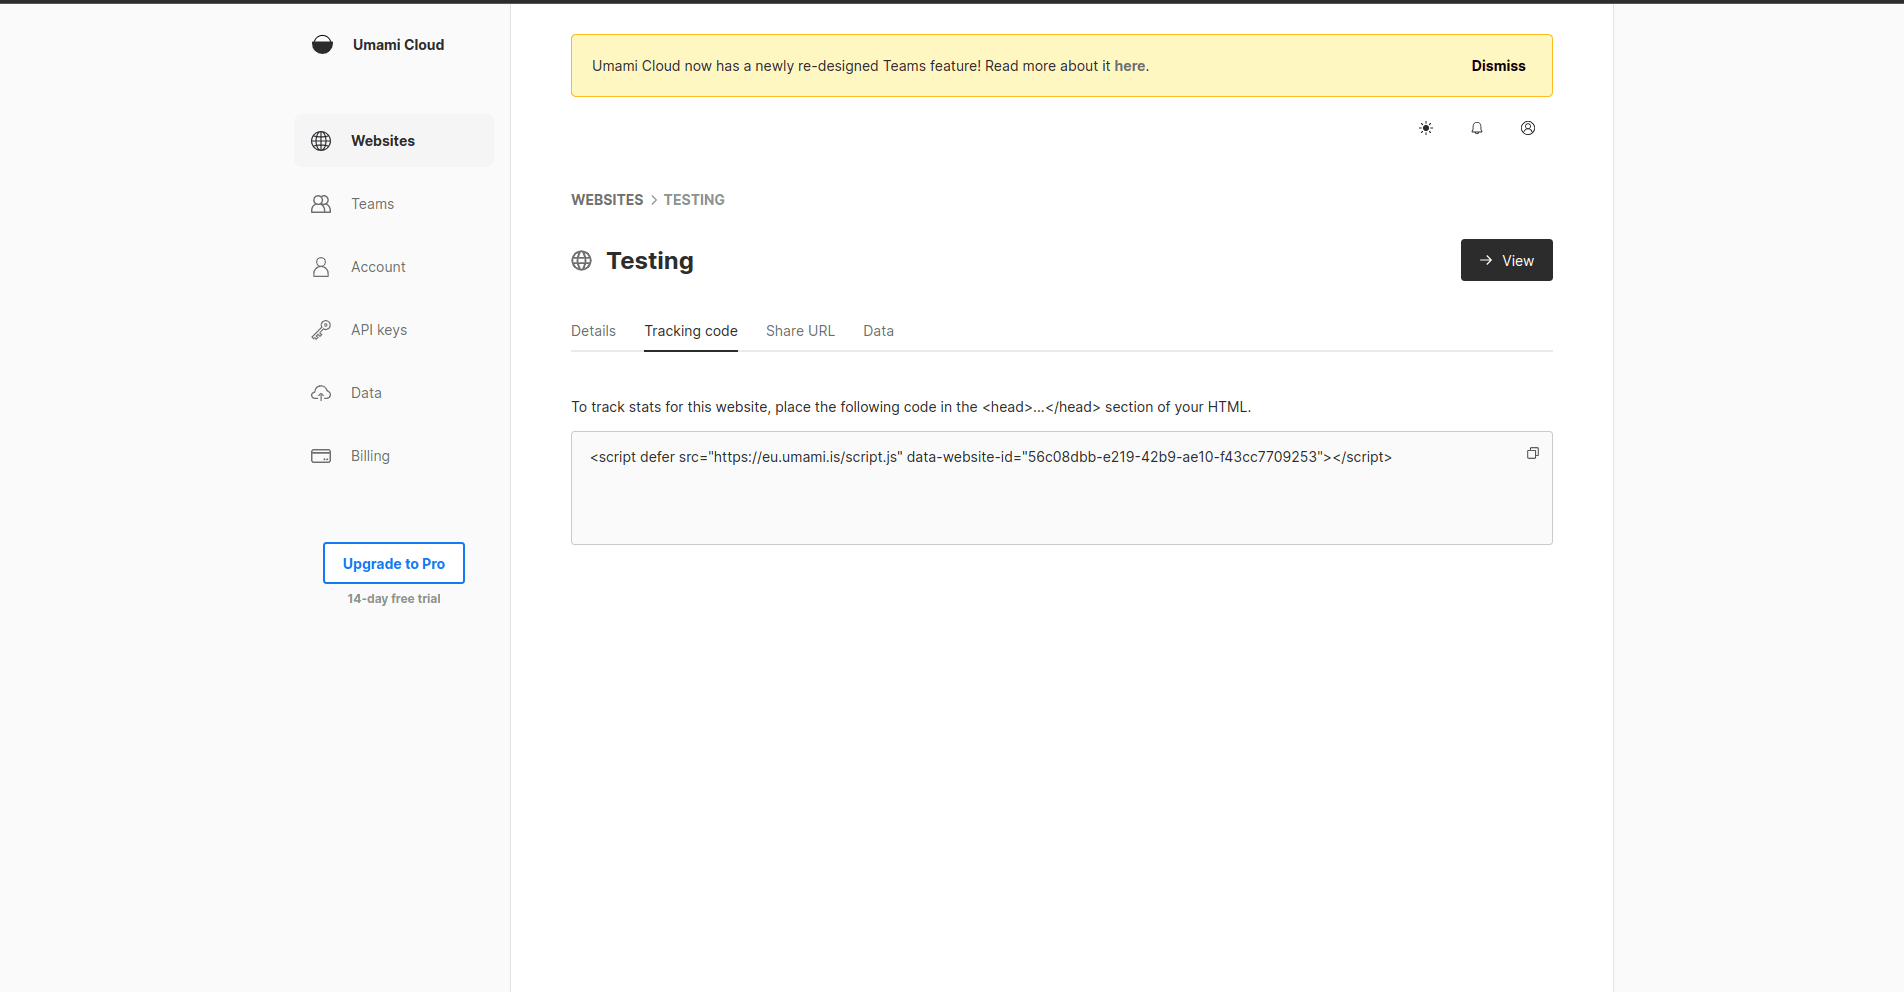The height and width of the screenshot is (992, 1904).
Task: Click the Testing page heading
Action: (x=650, y=260)
